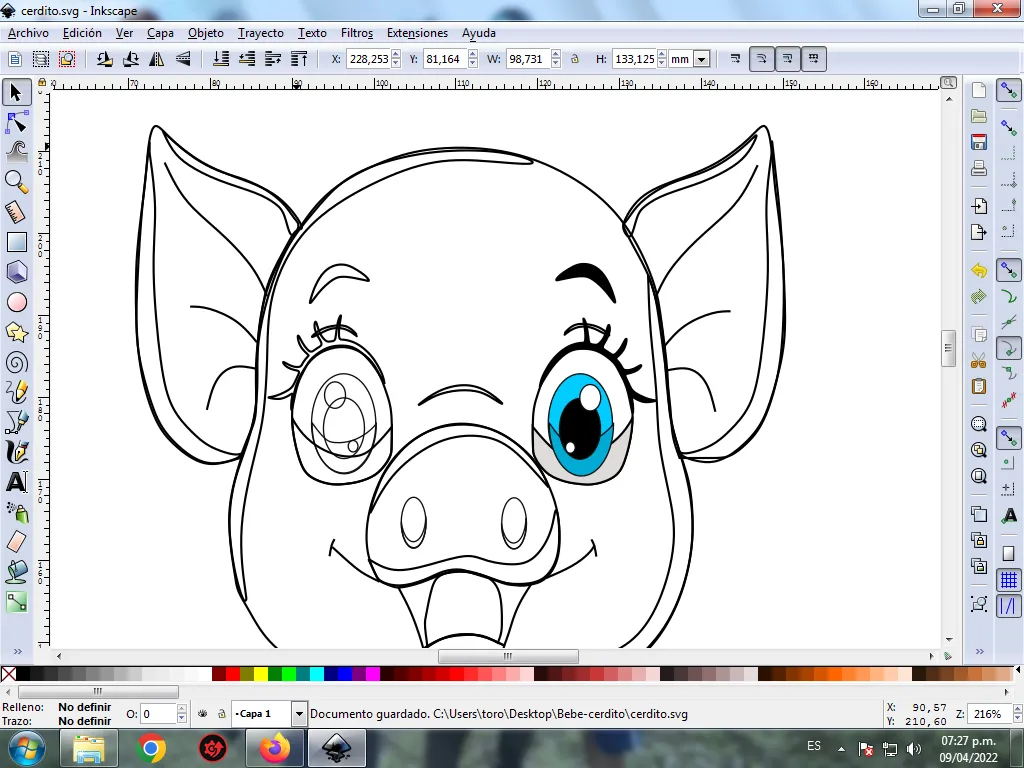This screenshot has width=1024, height=768.
Task: Click horizontal canvas scrollbar thumb
Action: 507,656
